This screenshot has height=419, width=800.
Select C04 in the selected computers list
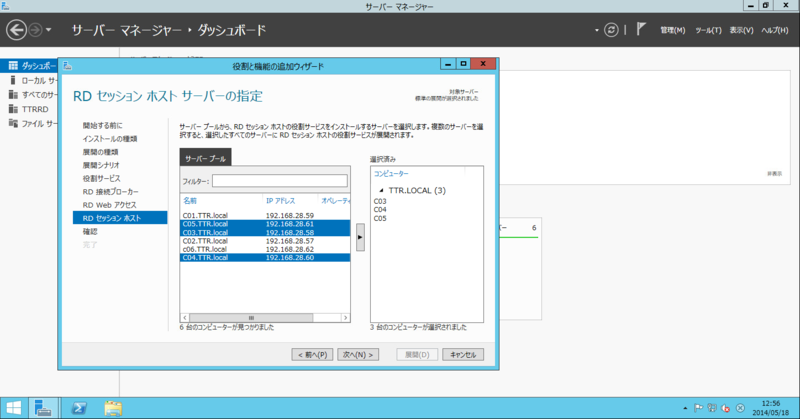click(380, 210)
